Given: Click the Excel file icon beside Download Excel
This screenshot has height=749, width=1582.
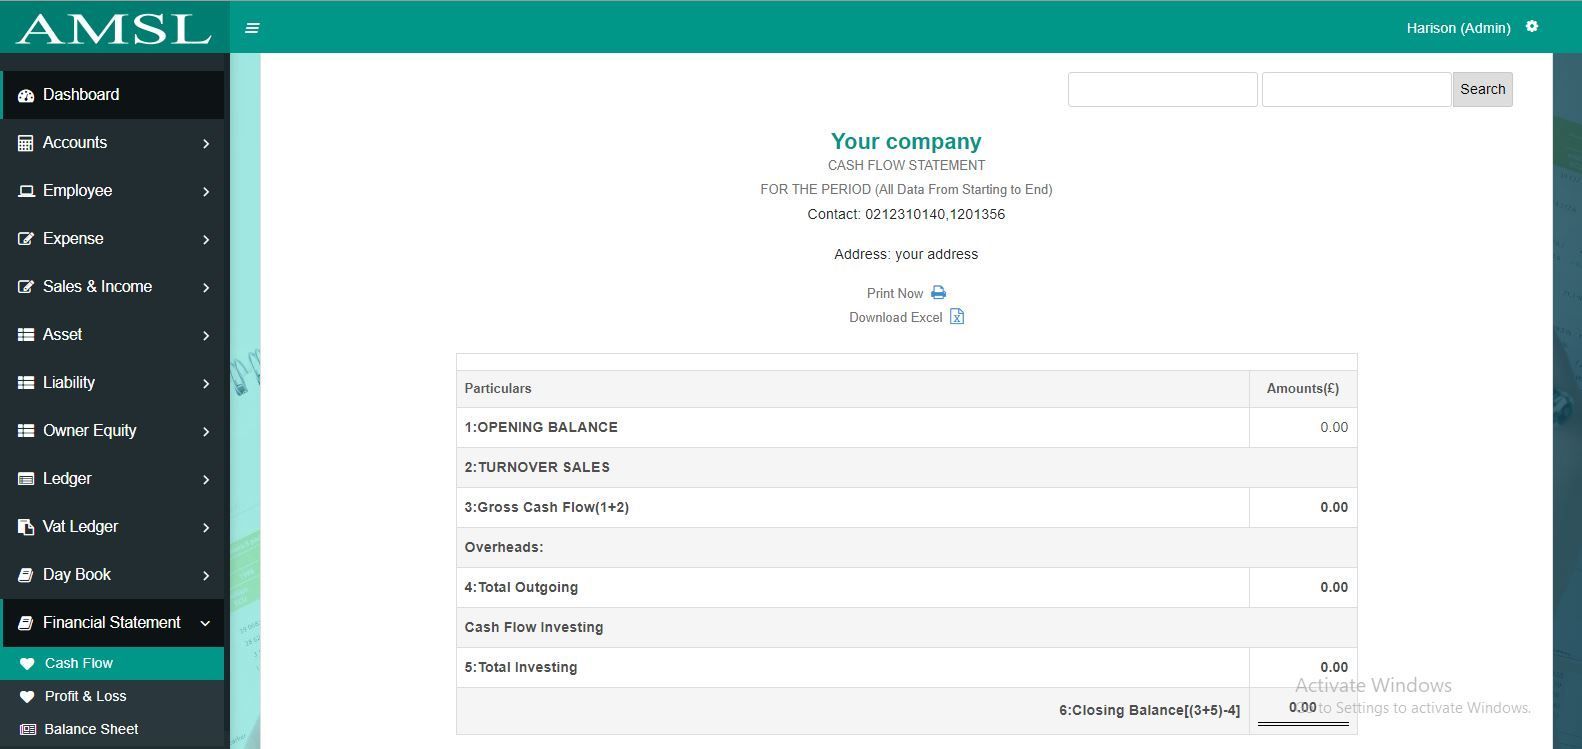Looking at the screenshot, I should [x=957, y=317].
